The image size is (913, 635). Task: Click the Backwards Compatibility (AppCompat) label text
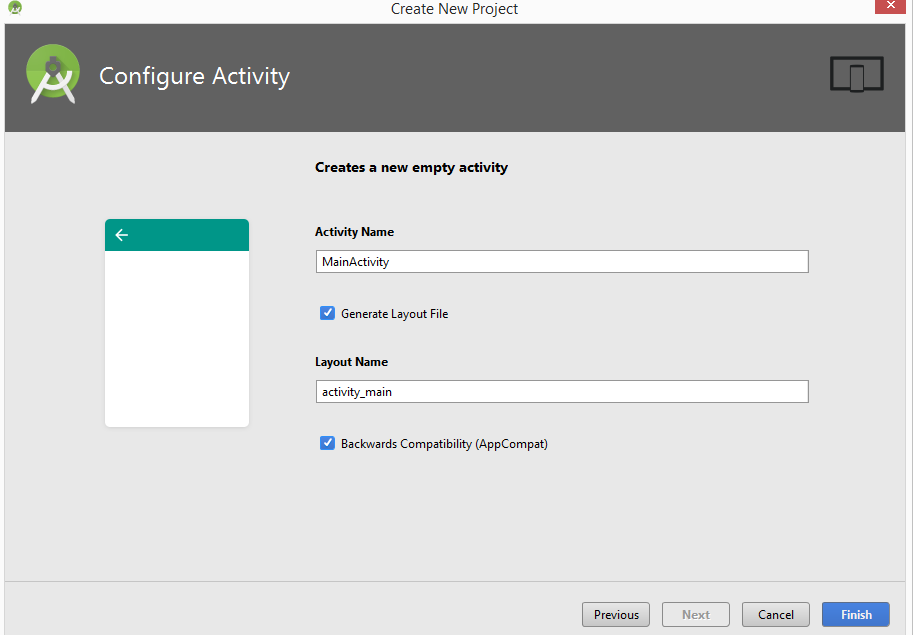point(444,444)
